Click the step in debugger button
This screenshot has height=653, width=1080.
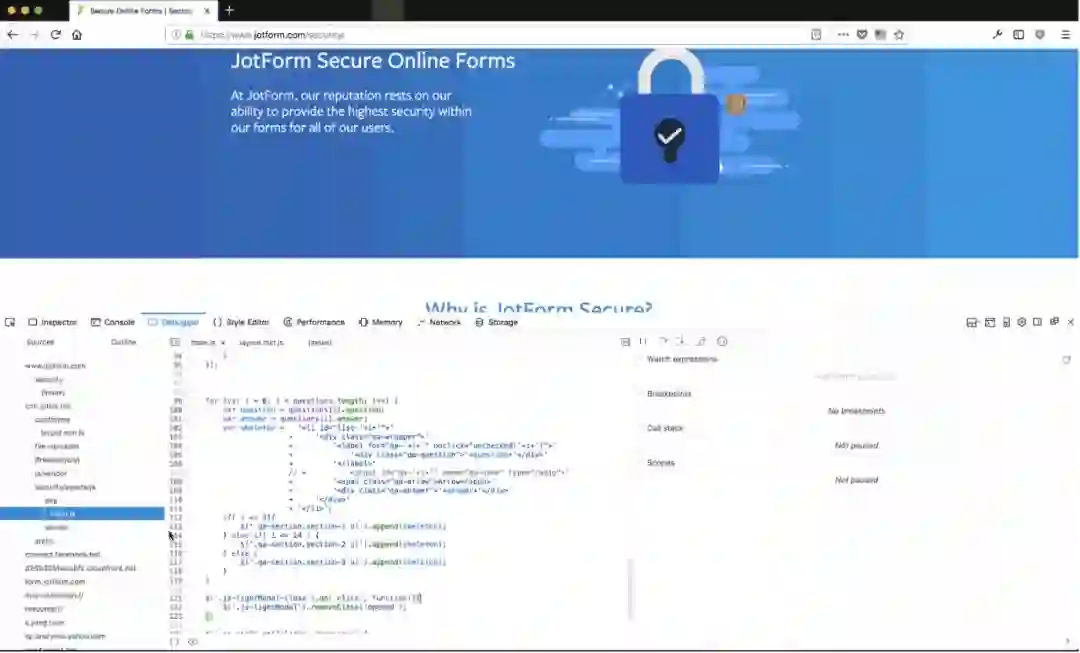(681, 341)
